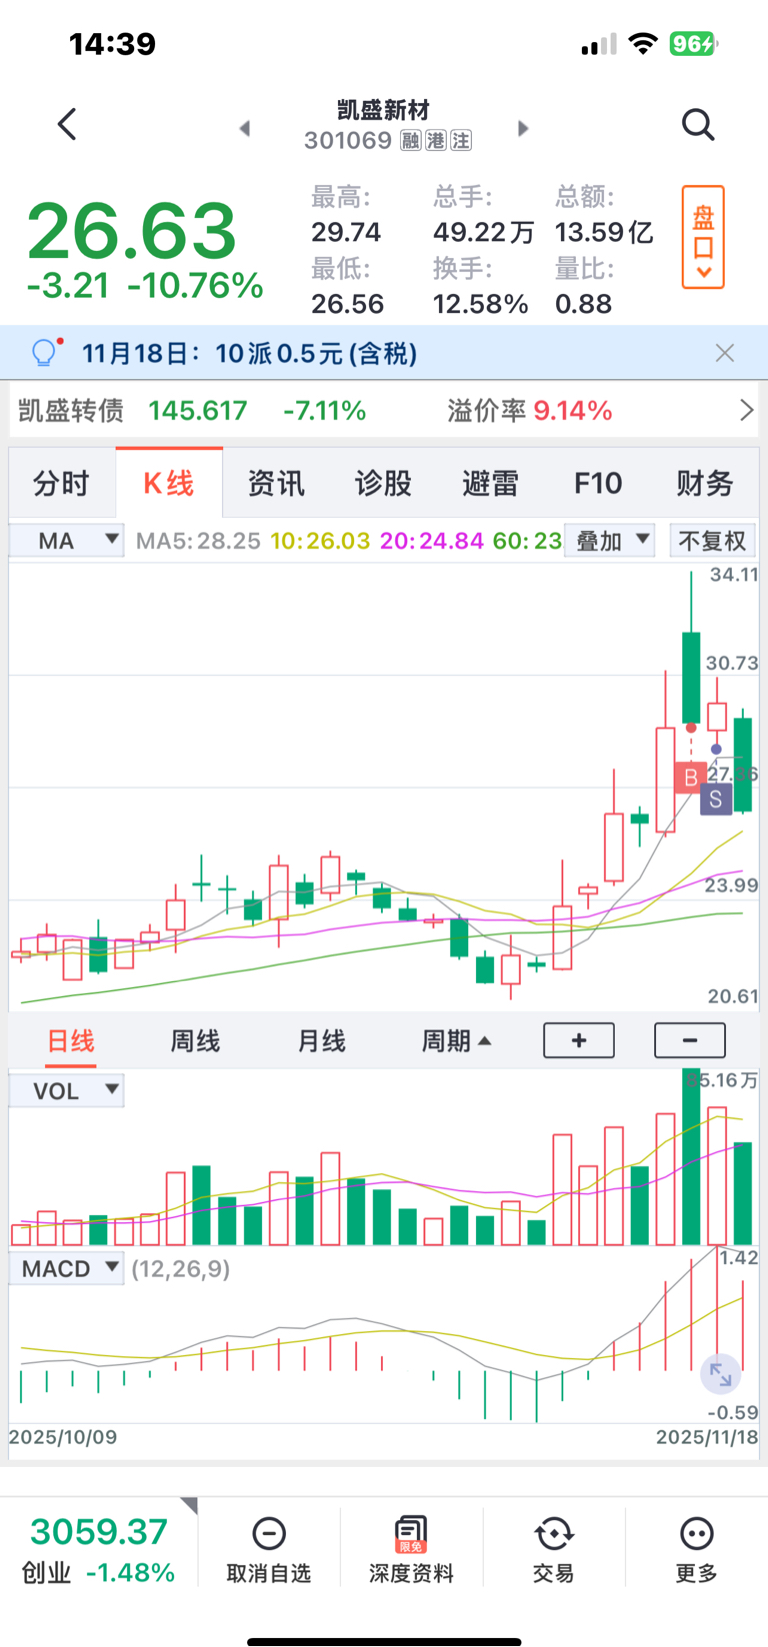Viewport: 768px width, 1647px height.
Task: Dismiss the 11月18日 dividend notice
Action: 725,353
